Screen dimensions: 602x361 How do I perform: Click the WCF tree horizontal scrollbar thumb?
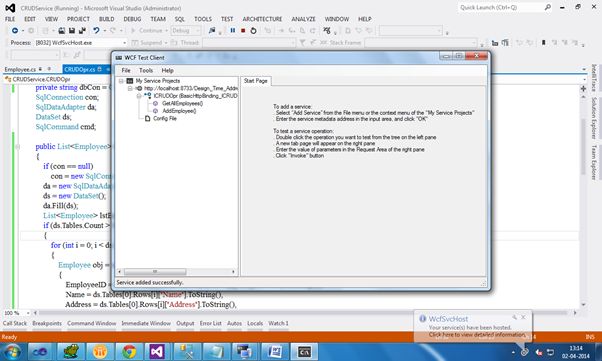coord(155,272)
